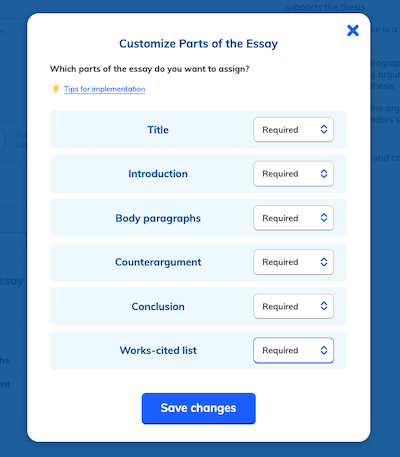Click the up-down arrows in Conclusion selector
The width and height of the screenshot is (400, 457).
324,306
